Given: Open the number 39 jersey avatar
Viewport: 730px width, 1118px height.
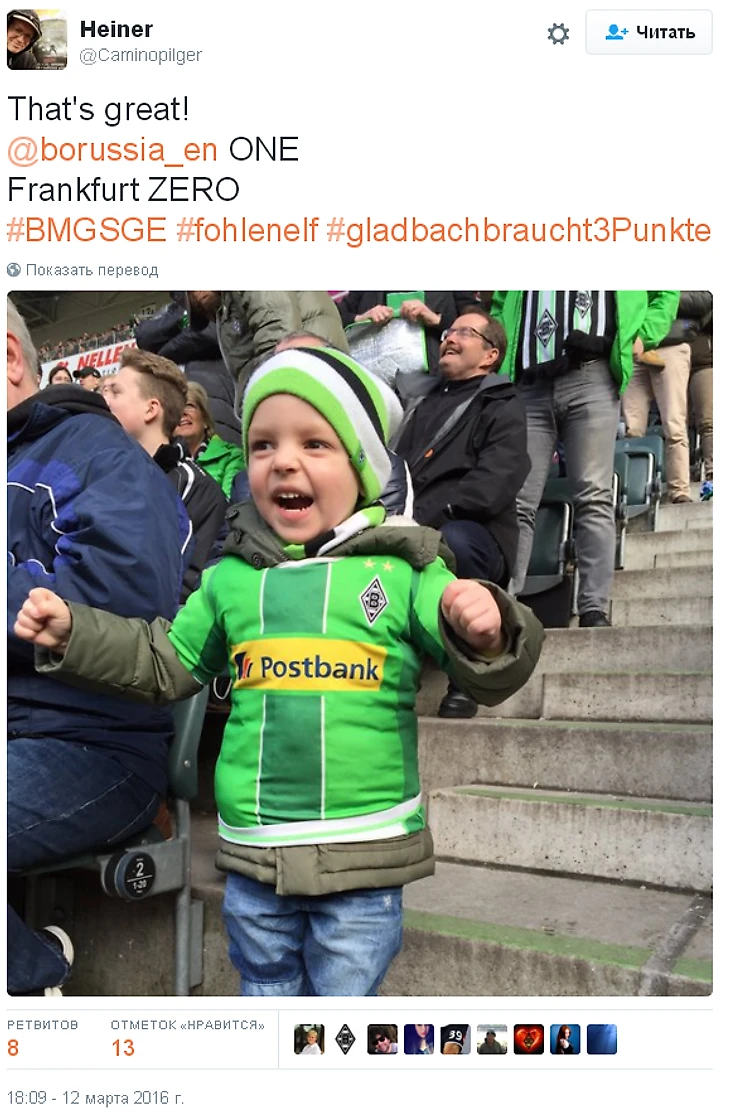Looking at the screenshot, I should coord(456,1040).
